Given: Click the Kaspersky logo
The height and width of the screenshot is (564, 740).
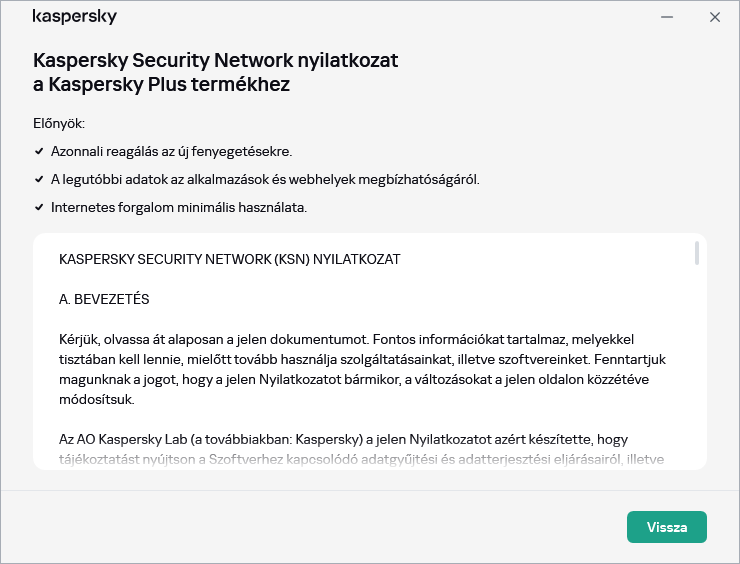Looking at the screenshot, I should coord(74,17).
